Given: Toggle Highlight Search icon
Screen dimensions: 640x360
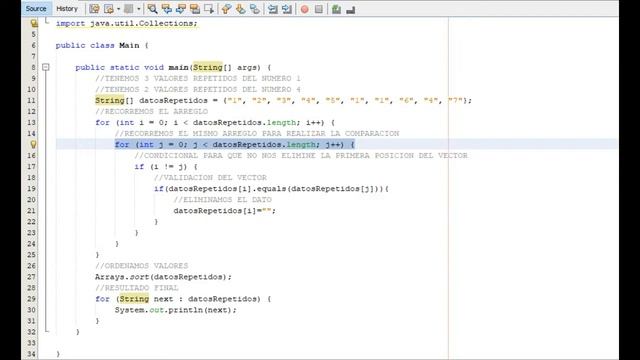Looking at the screenshot, I should click(195, 9).
